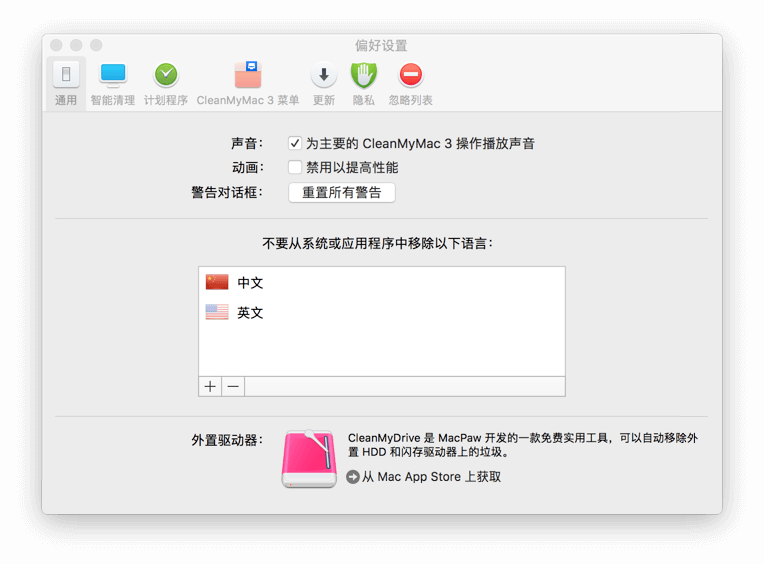This screenshot has height=564, width=764.
Task: Add a language with the plus button
Action: click(210, 386)
